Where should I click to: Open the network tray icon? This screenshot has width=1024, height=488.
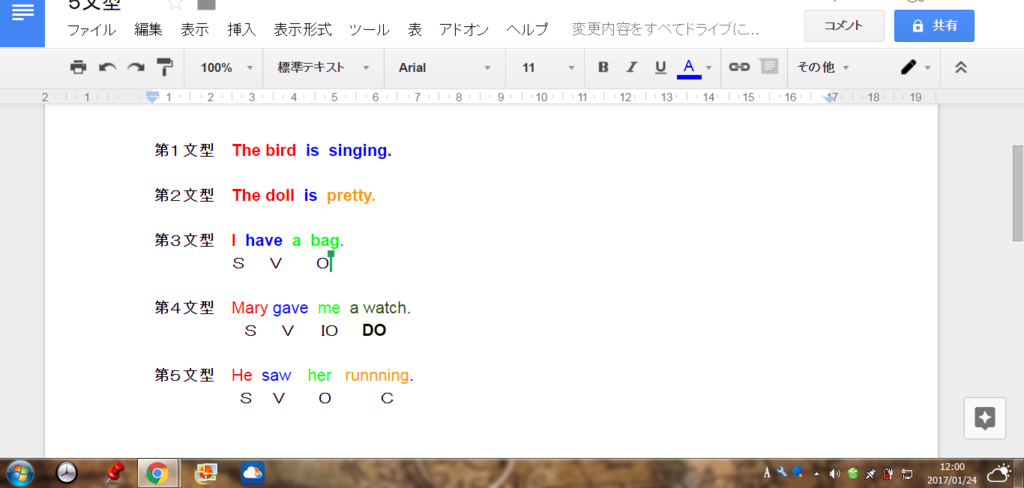point(907,473)
